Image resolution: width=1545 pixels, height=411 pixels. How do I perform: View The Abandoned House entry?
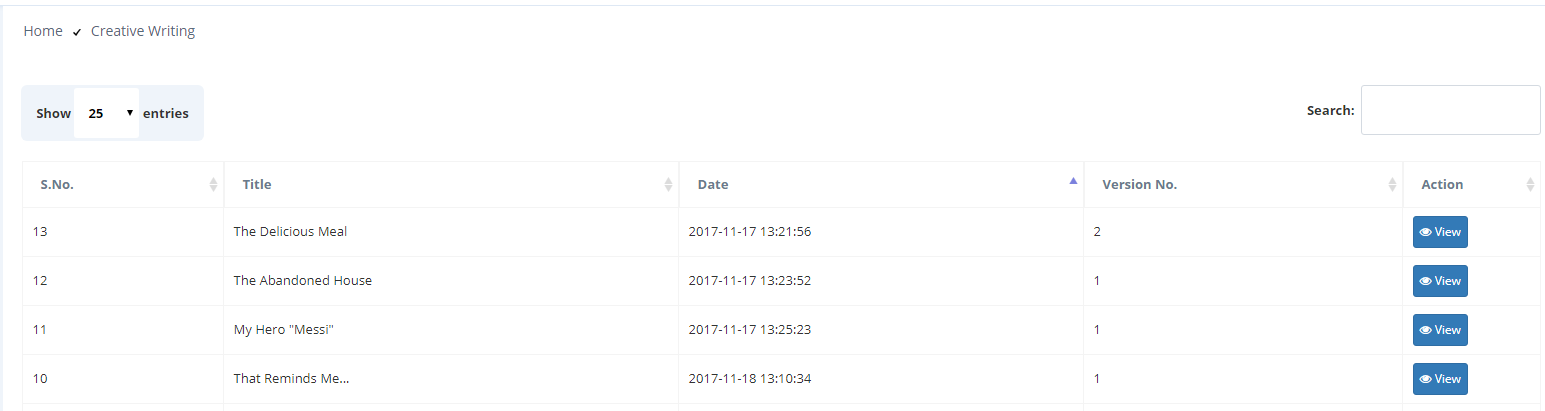1440,281
